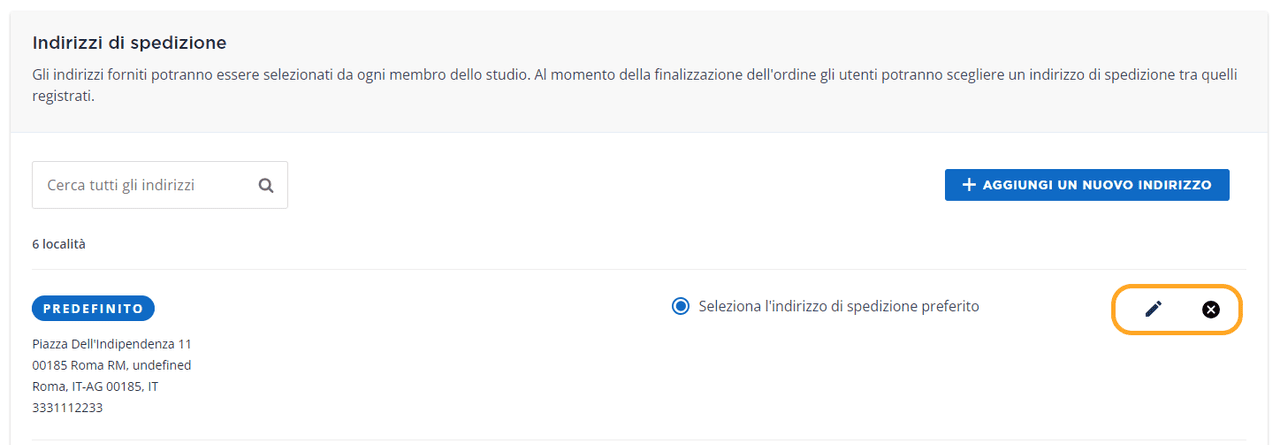This screenshot has width=1280, height=445.
Task: Click the blue PREDEFINITO badge
Action: tap(93, 308)
